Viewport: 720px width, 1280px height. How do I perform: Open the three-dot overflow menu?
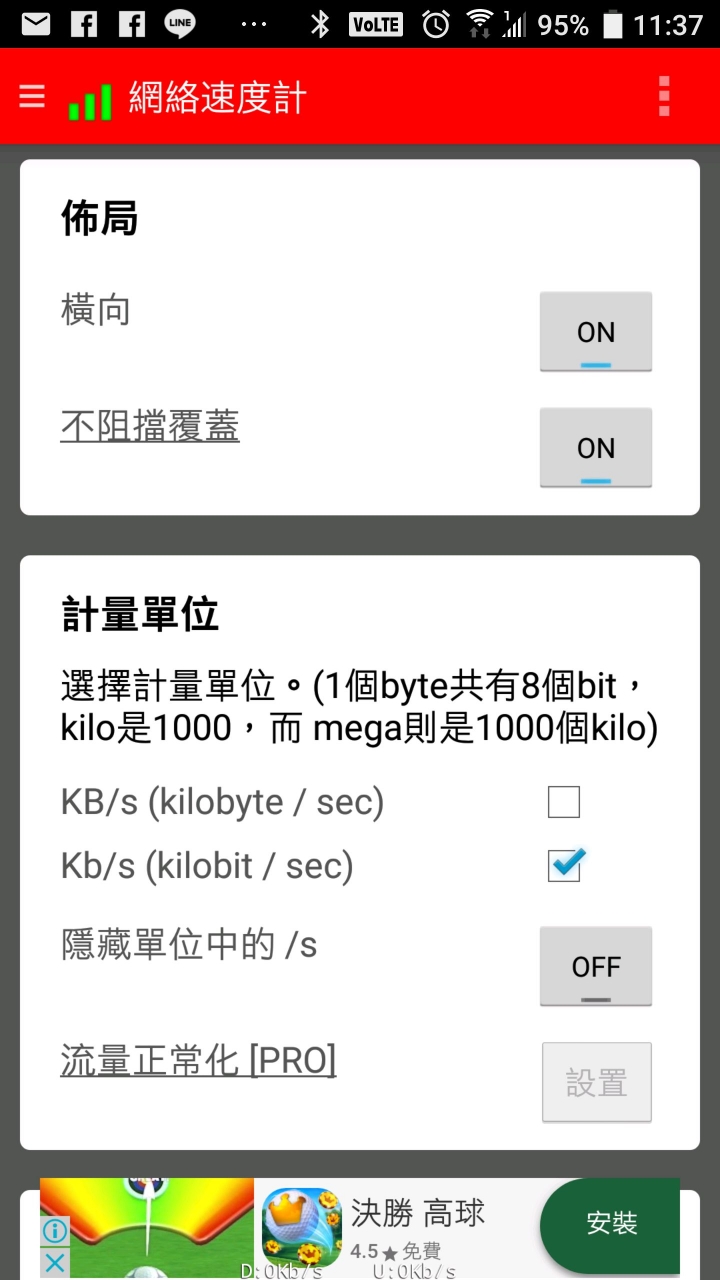pos(664,97)
